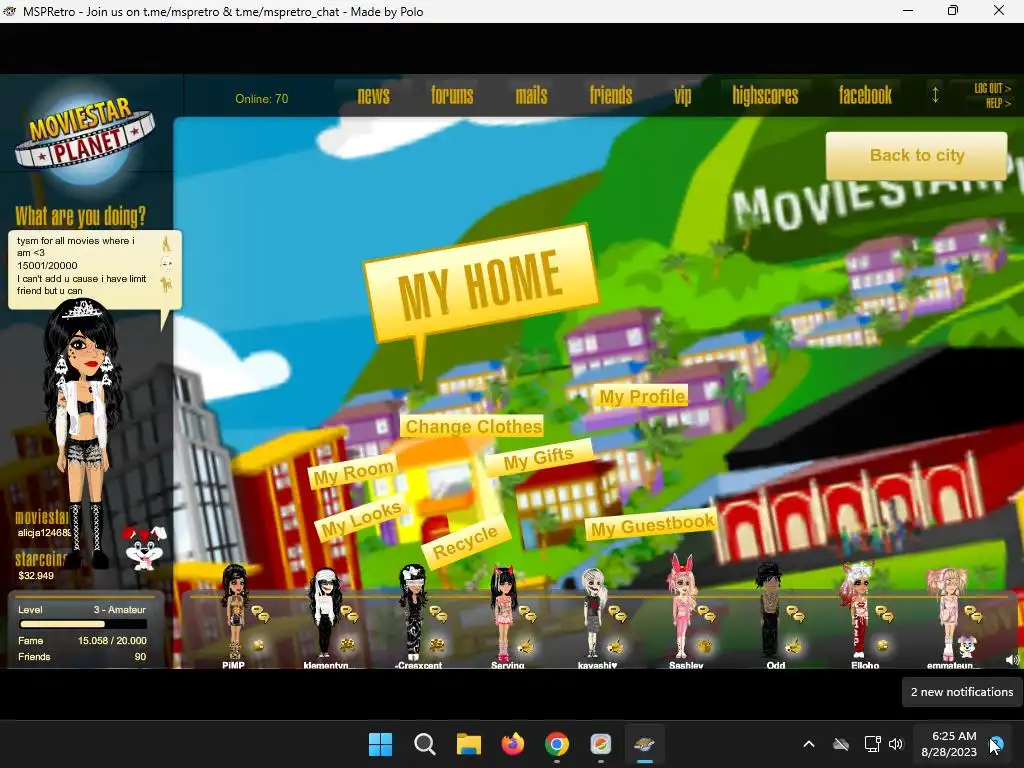The height and width of the screenshot is (768, 1024).
Task: Open chat bubbles icon beside -Cresxcent
Action: (438, 614)
